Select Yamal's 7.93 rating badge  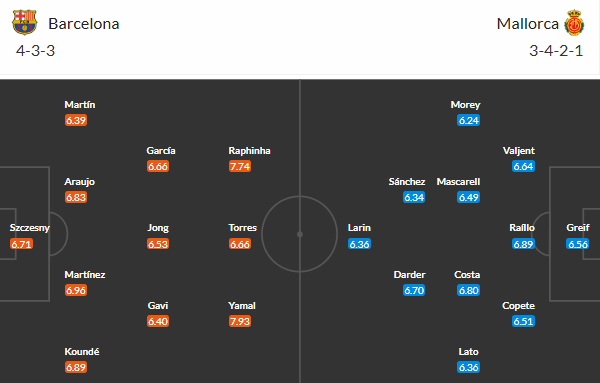pos(240,321)
